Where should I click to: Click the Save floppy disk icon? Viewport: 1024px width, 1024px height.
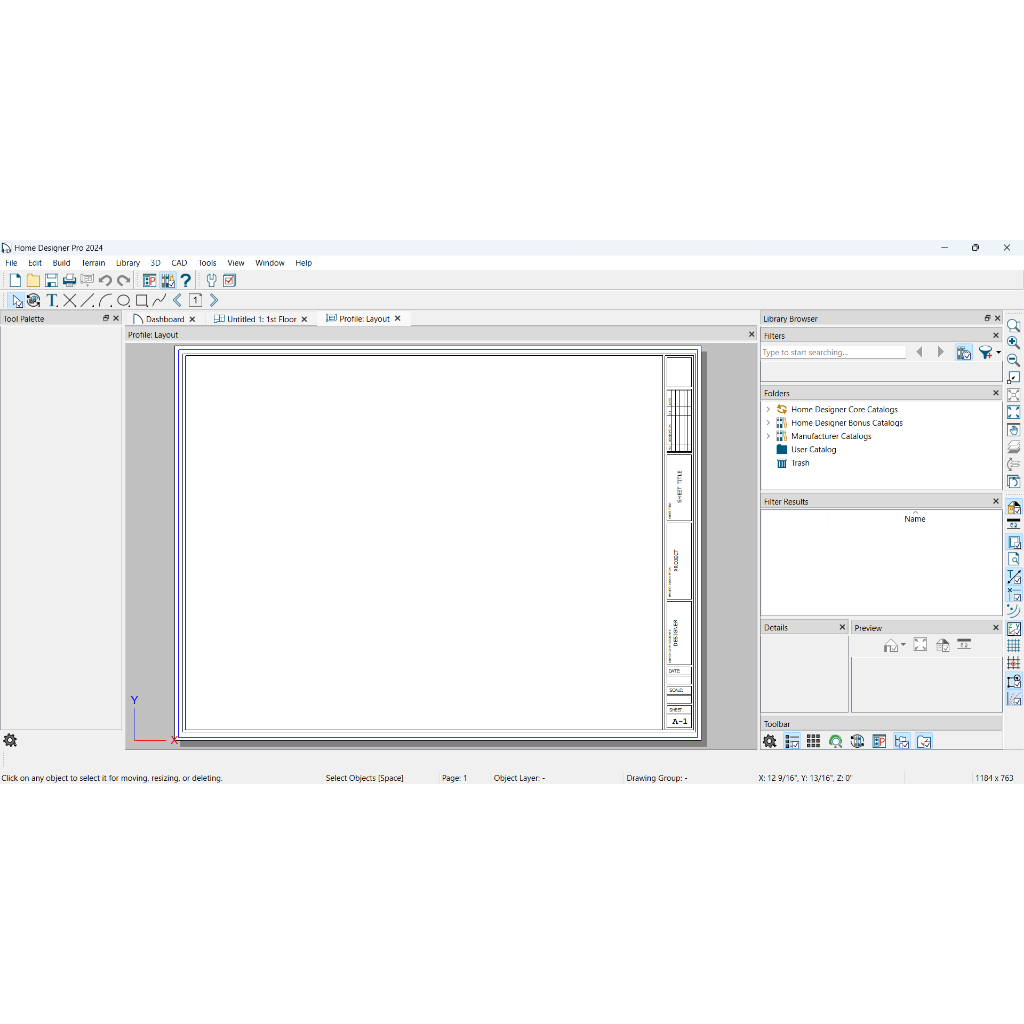[x=51, y=281]
